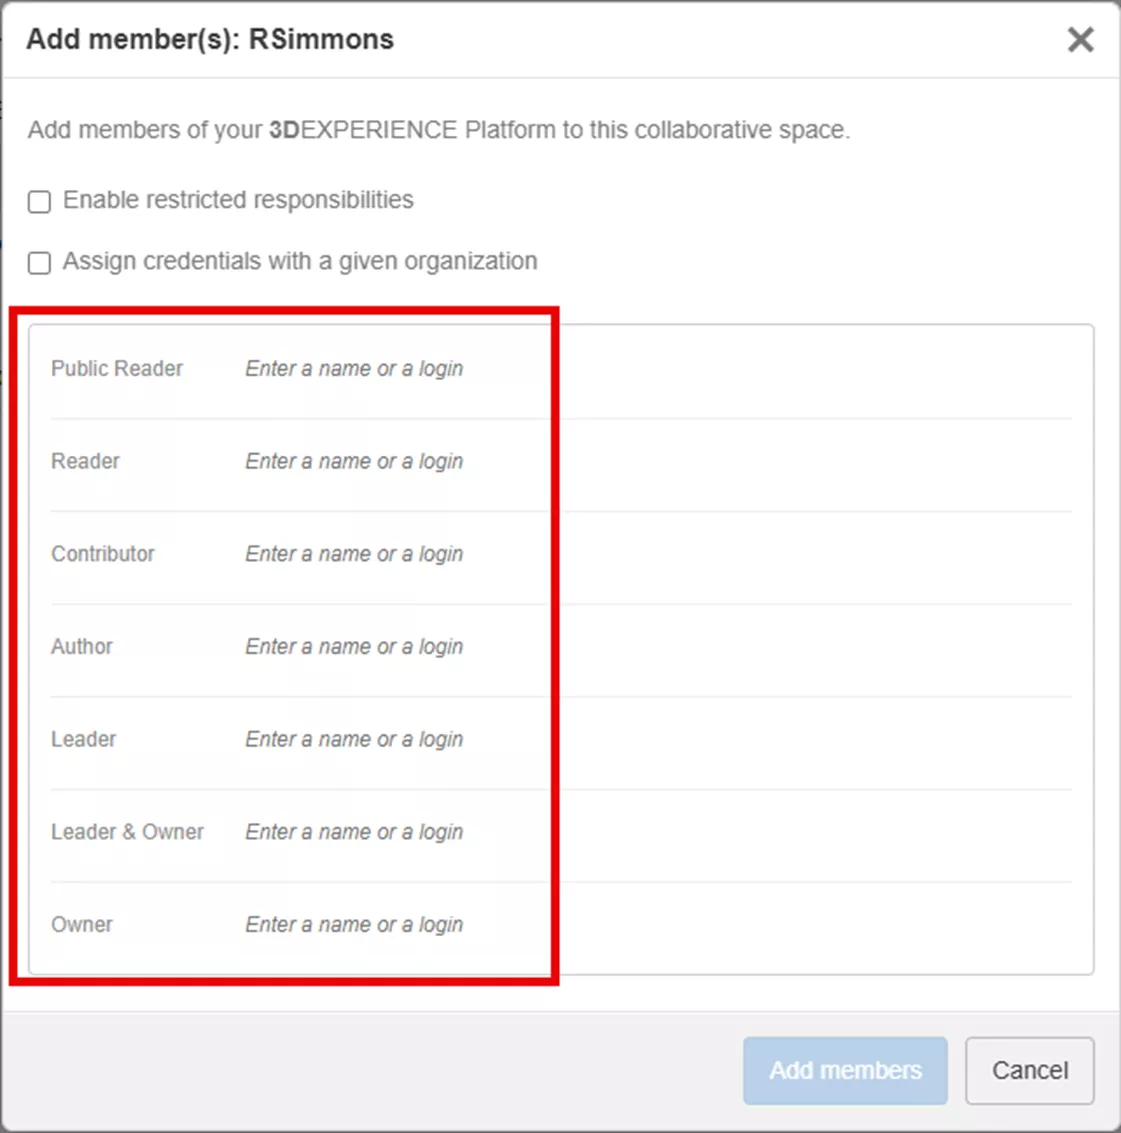Focus the Reader role name field

(354, 462)
